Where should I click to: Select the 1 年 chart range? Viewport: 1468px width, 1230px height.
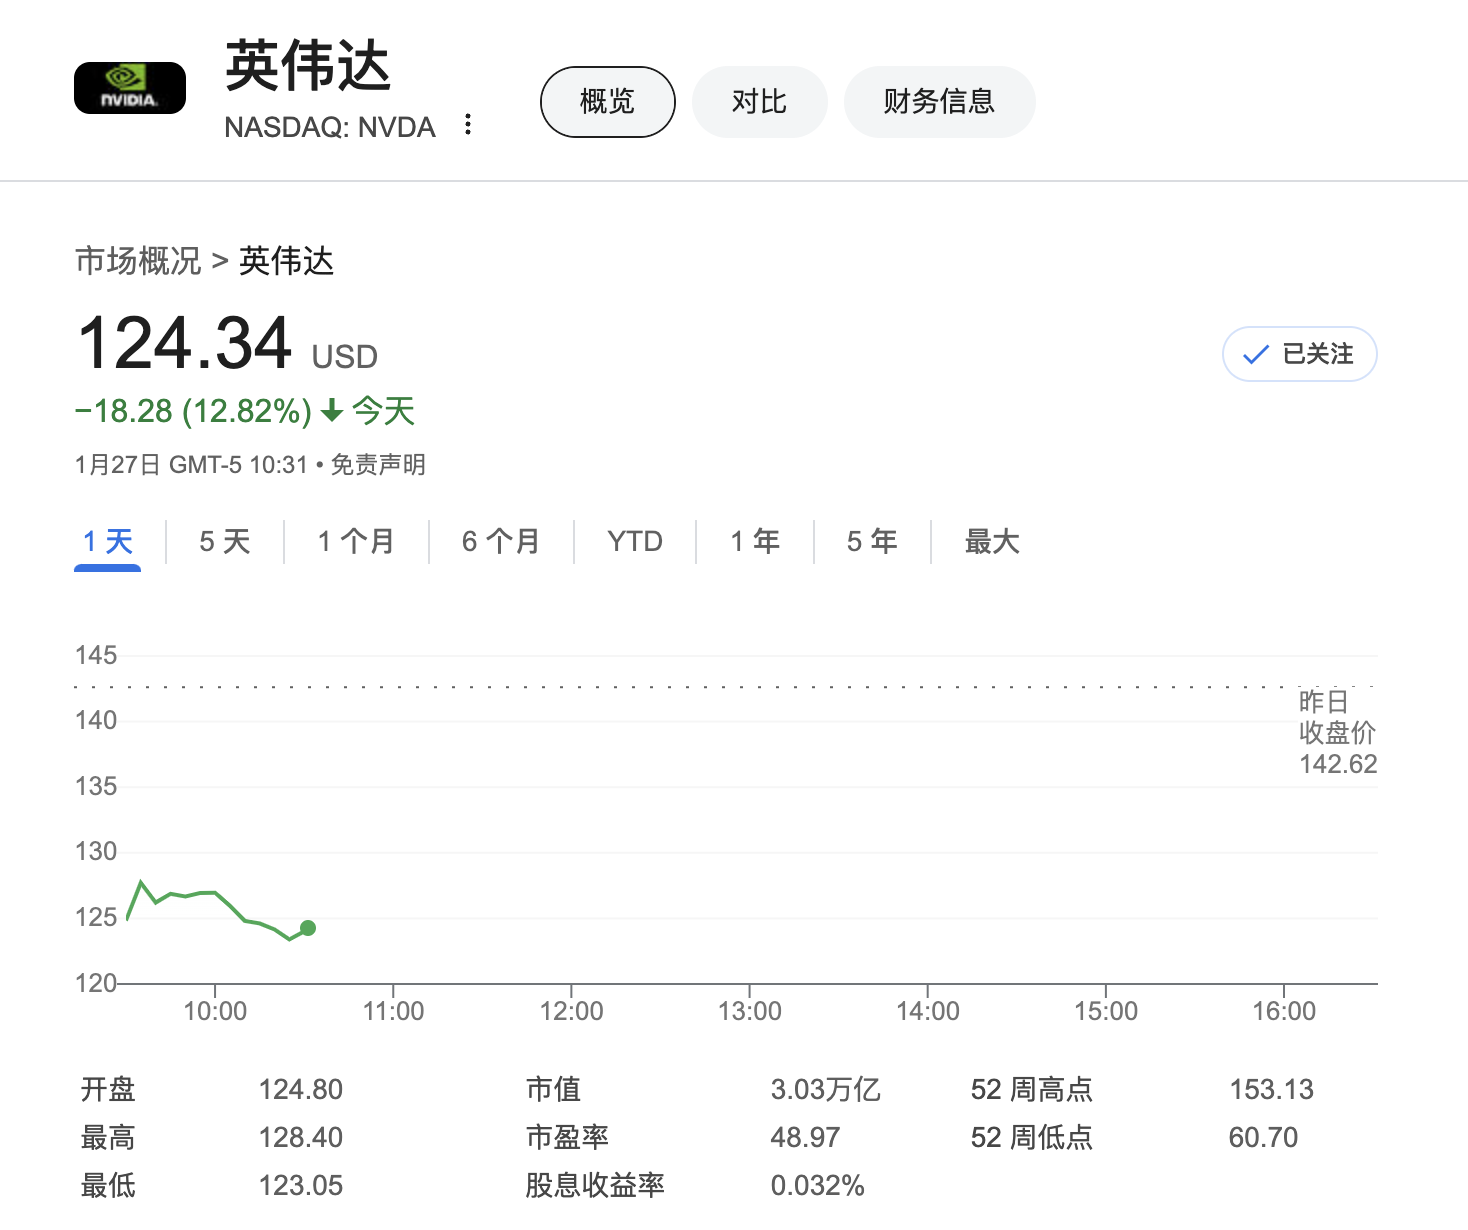(755, 542)
